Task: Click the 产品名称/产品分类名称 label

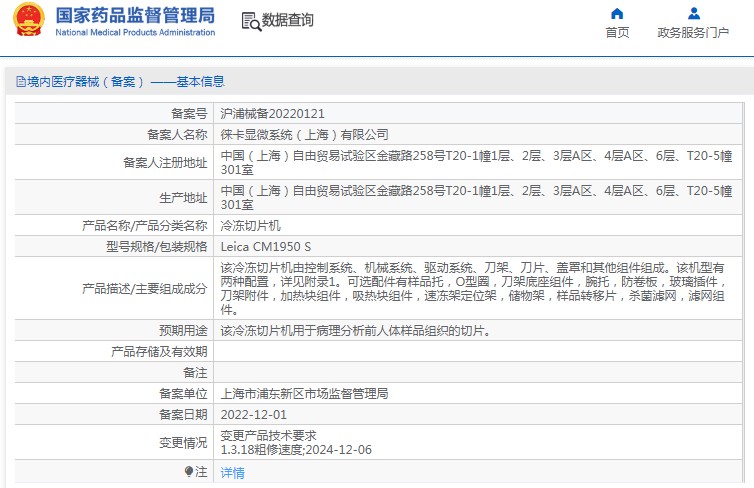Action: pyautogui.click(x=145, y=226)
